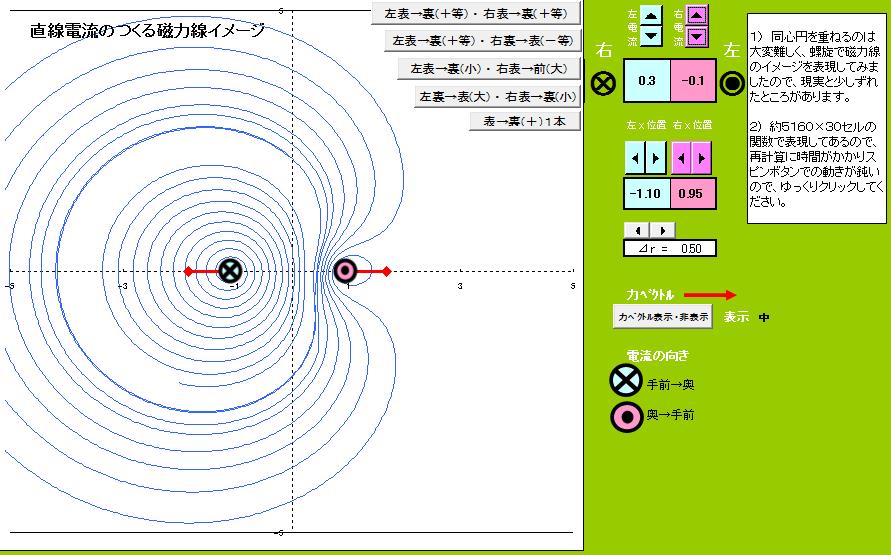Screen dimensions: 891x555
Task: Click the 左裏→表(大)・右表→裏(小) preset button
Action: tap(497, 97)
